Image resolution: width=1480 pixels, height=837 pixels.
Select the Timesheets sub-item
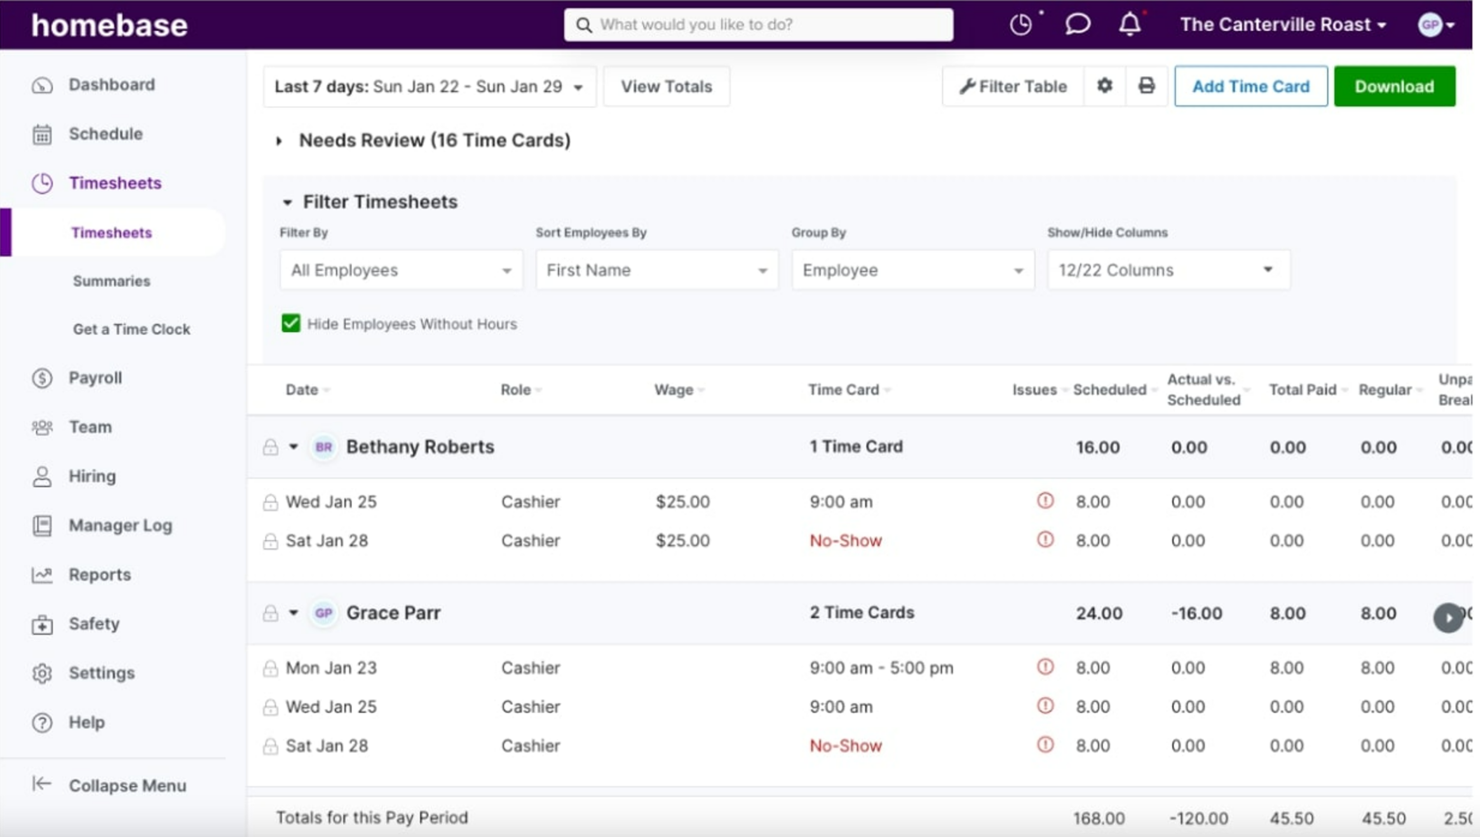click(x=111, y=233)
